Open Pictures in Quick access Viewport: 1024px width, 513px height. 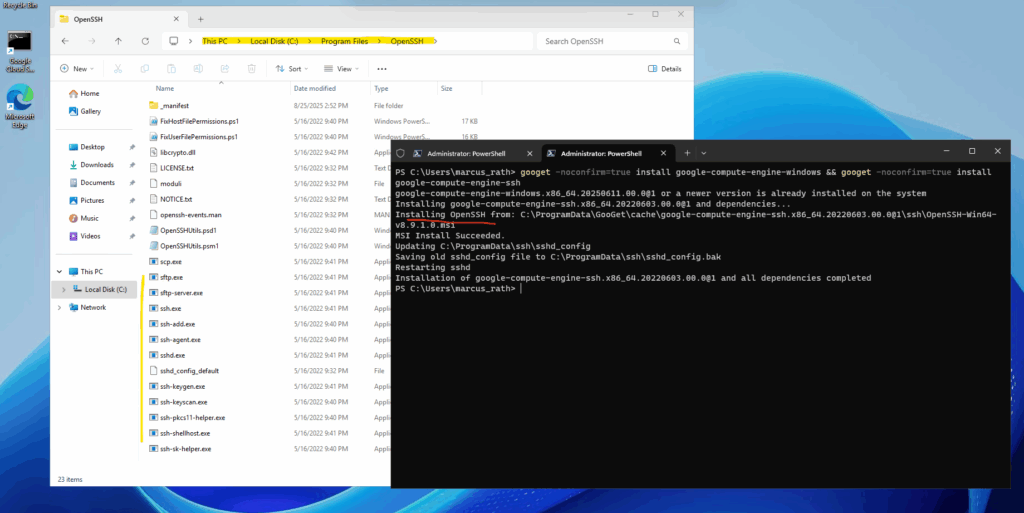point(86,200)
